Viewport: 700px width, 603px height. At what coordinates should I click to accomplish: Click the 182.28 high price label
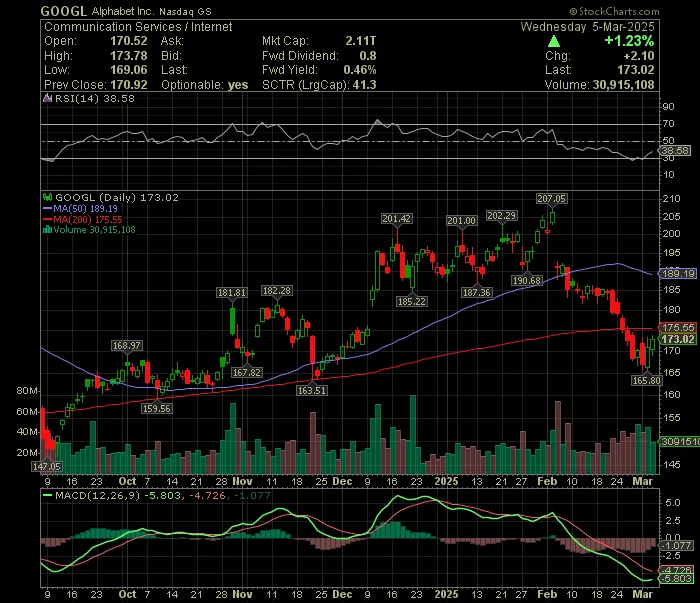276,291
